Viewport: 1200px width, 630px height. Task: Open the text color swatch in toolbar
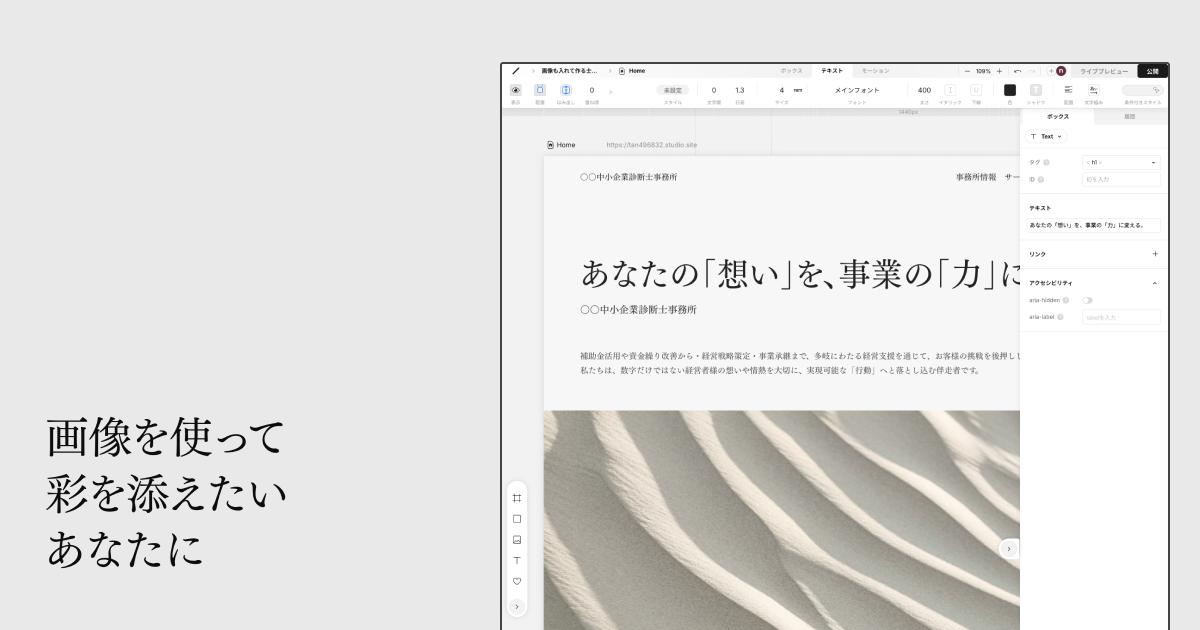click(1009, 89)
